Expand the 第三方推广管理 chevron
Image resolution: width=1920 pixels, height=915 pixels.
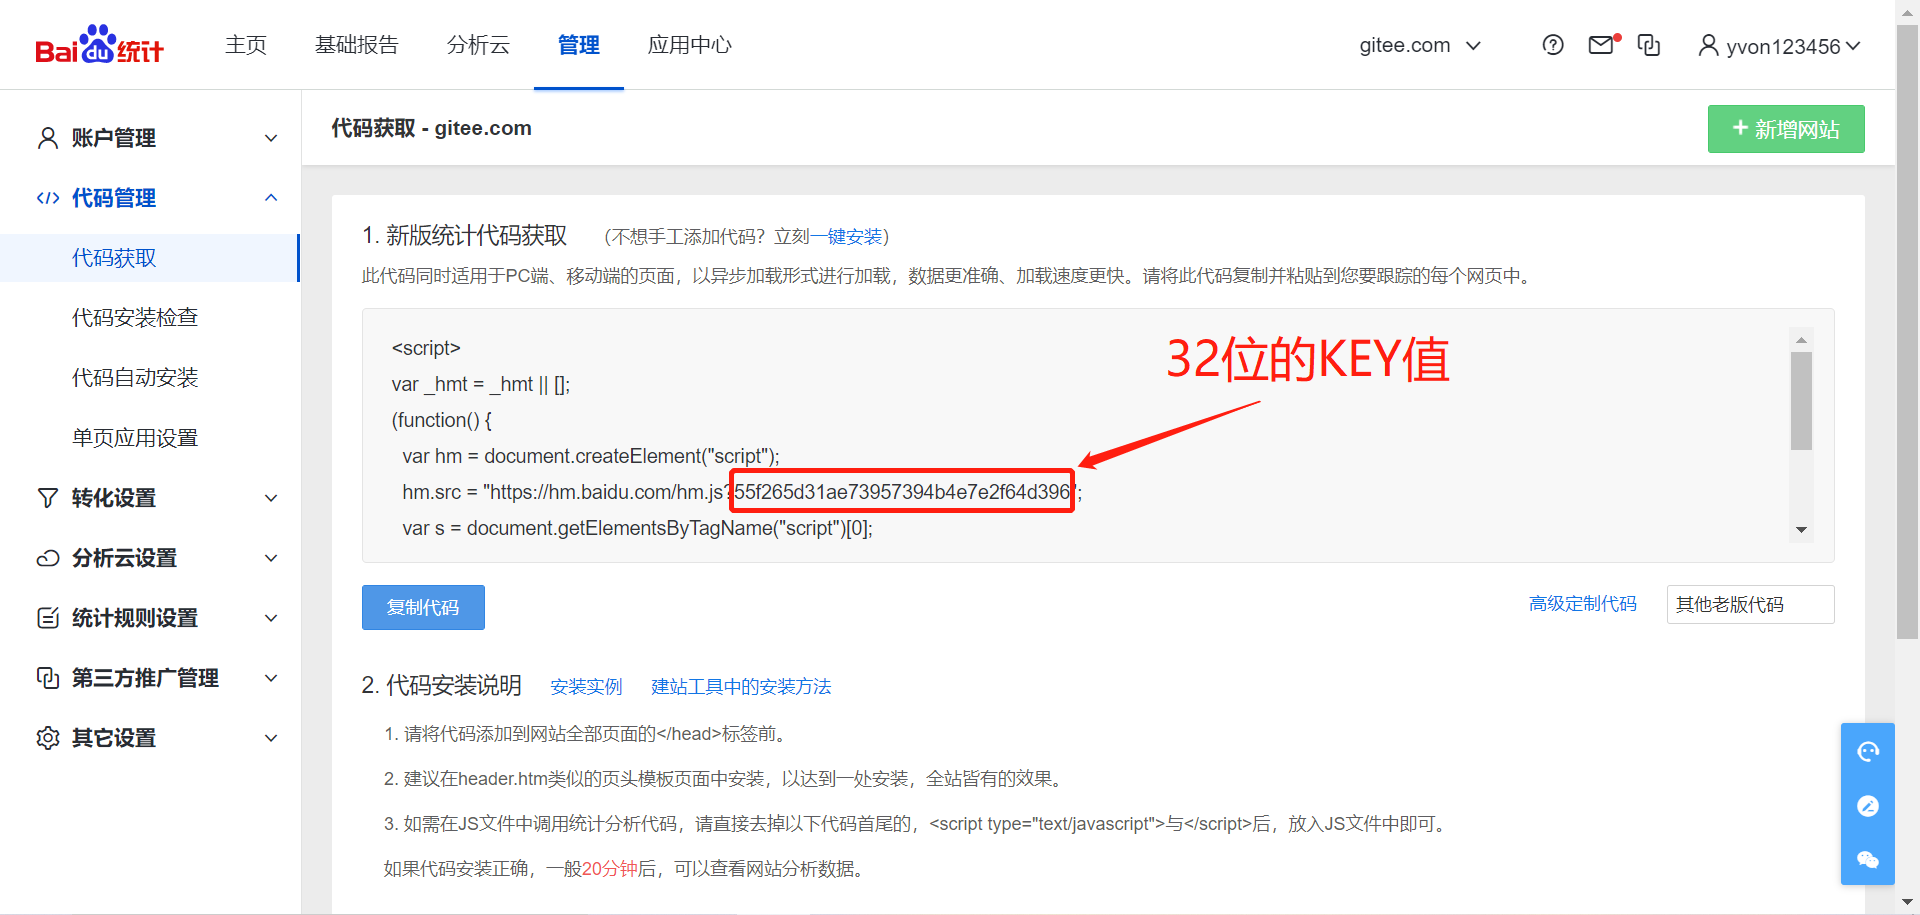pyautogui.click(x=271, y=678)
